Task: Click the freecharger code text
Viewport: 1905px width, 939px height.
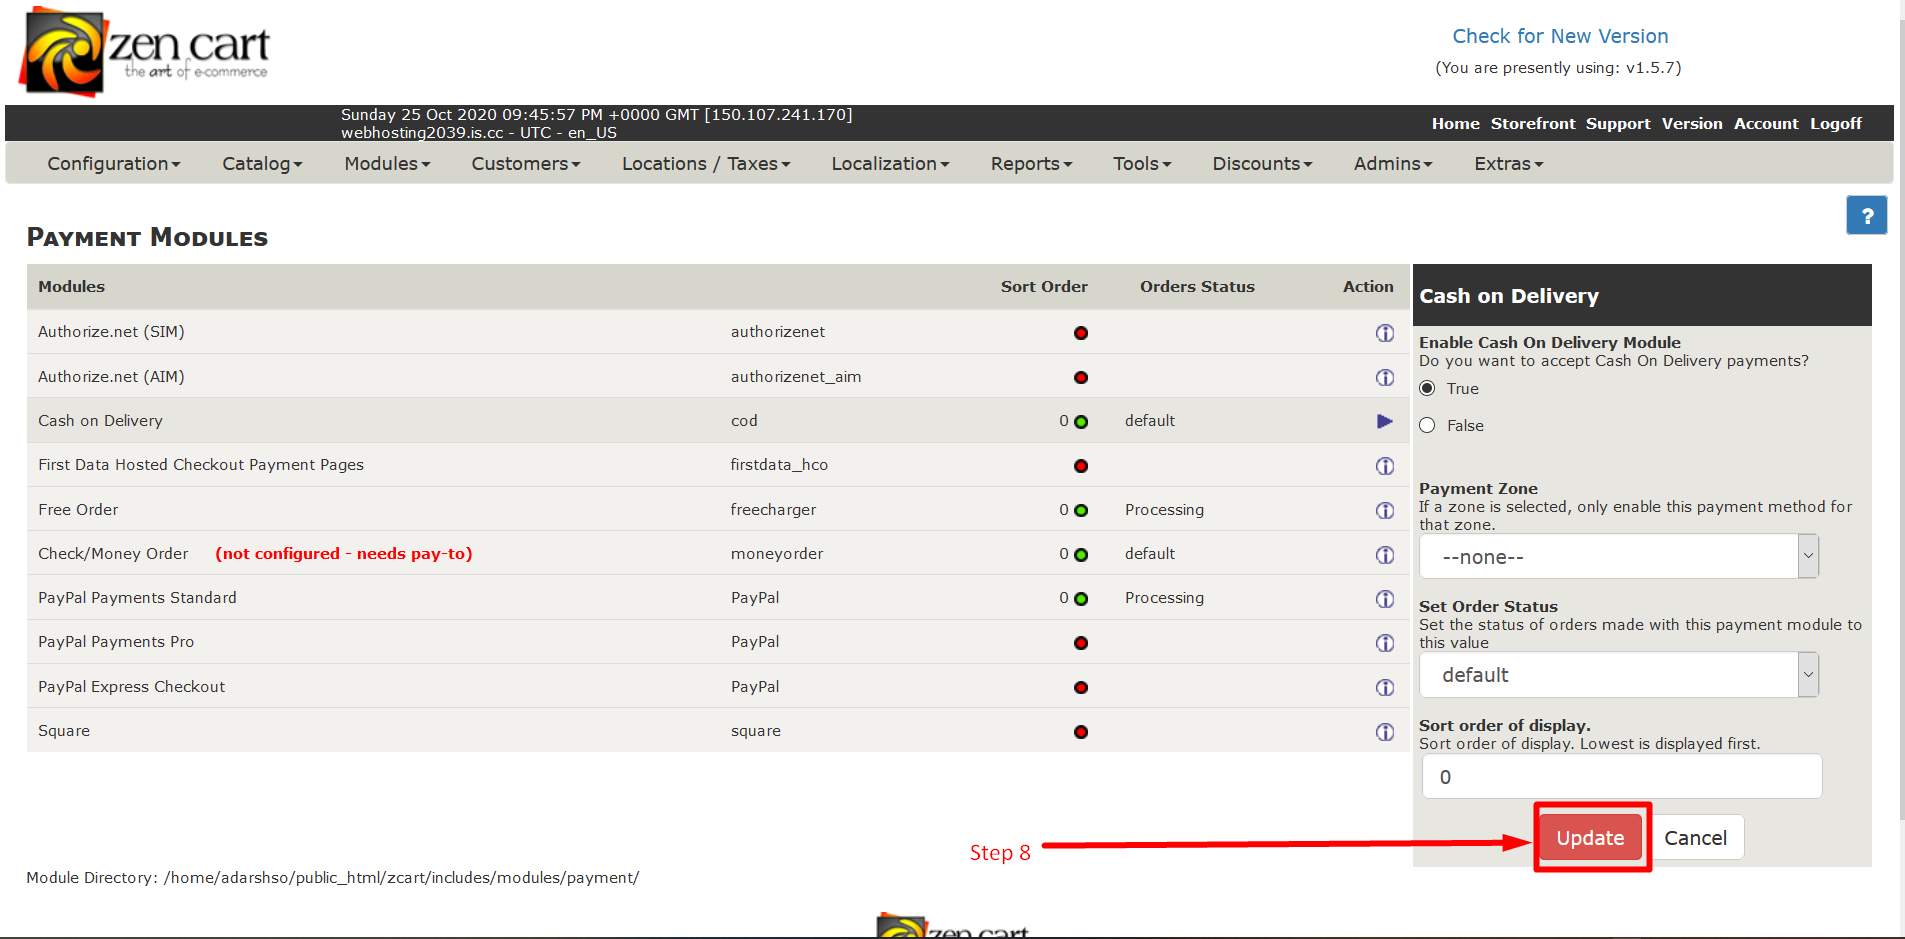Action: pos(773,510)
